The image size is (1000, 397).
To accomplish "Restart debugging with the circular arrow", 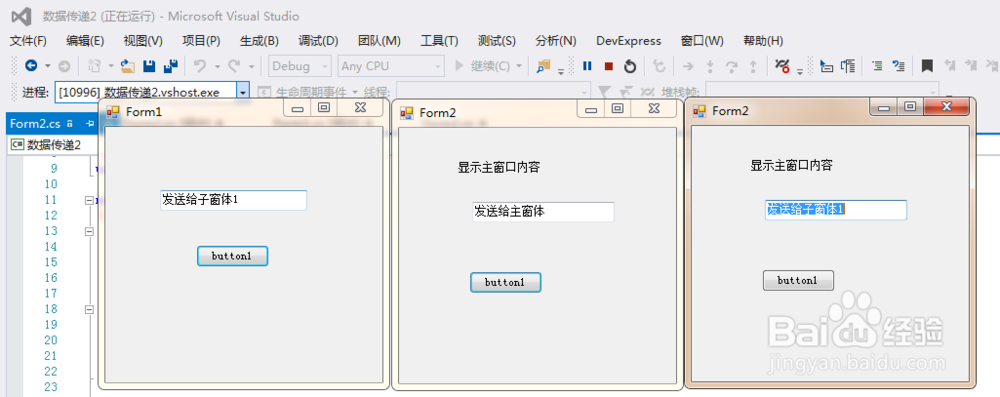I will 630,66.
